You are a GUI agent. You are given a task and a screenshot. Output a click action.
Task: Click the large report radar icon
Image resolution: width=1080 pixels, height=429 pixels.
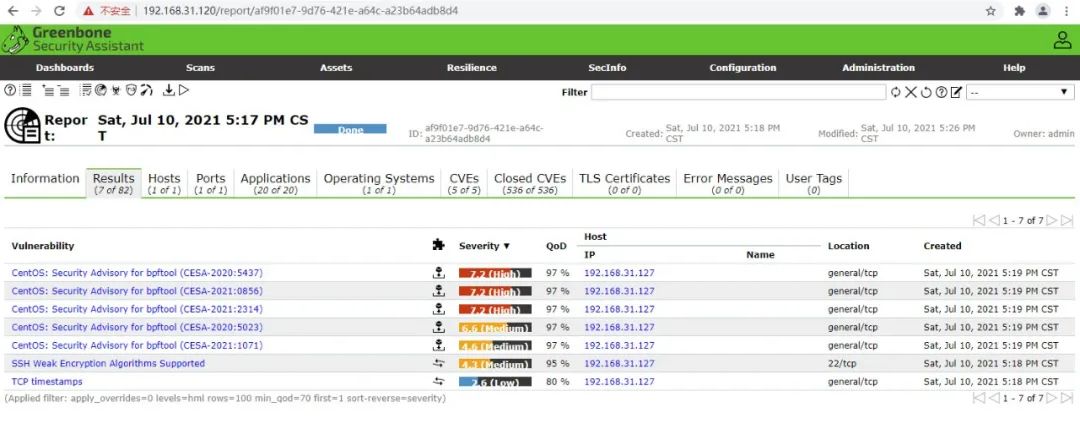(22, 125)
